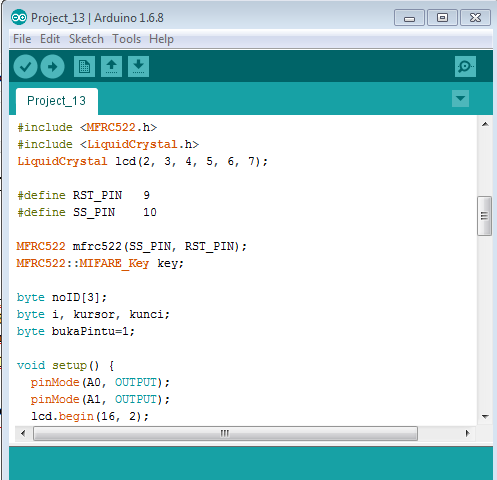Click the vertical scrollbar down arrow
The image size is (497, 480).
coord(485,416)
